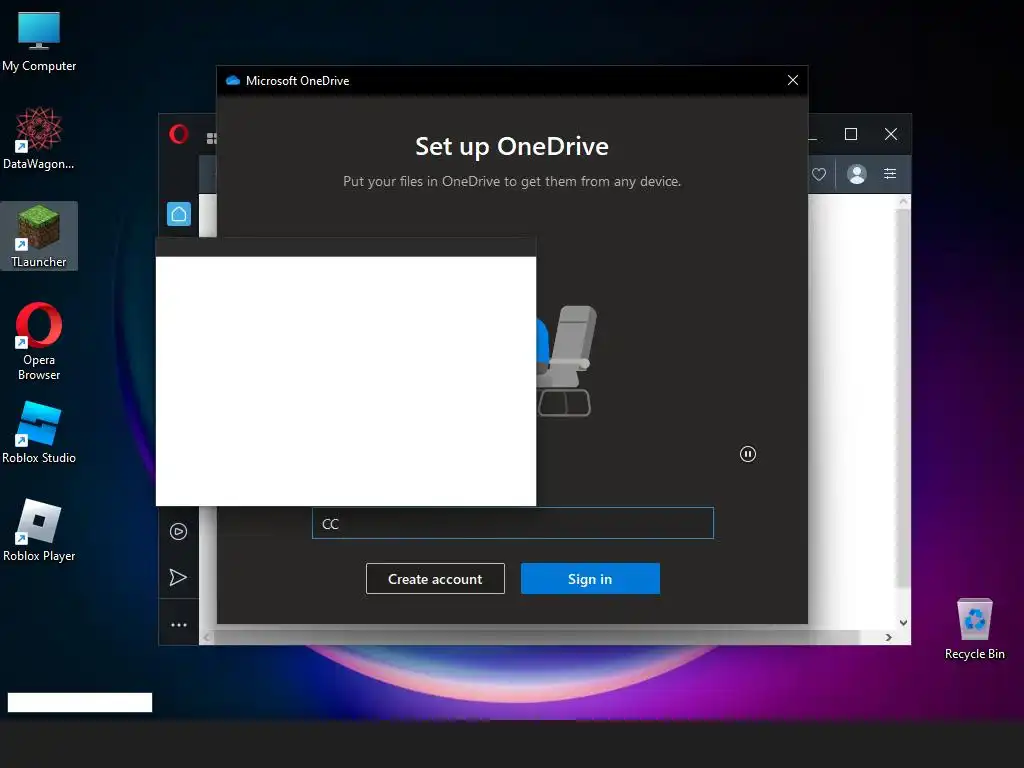Open Opera easy setup sliders icon
Screen dimensions: 1024x768
point(890,174)
